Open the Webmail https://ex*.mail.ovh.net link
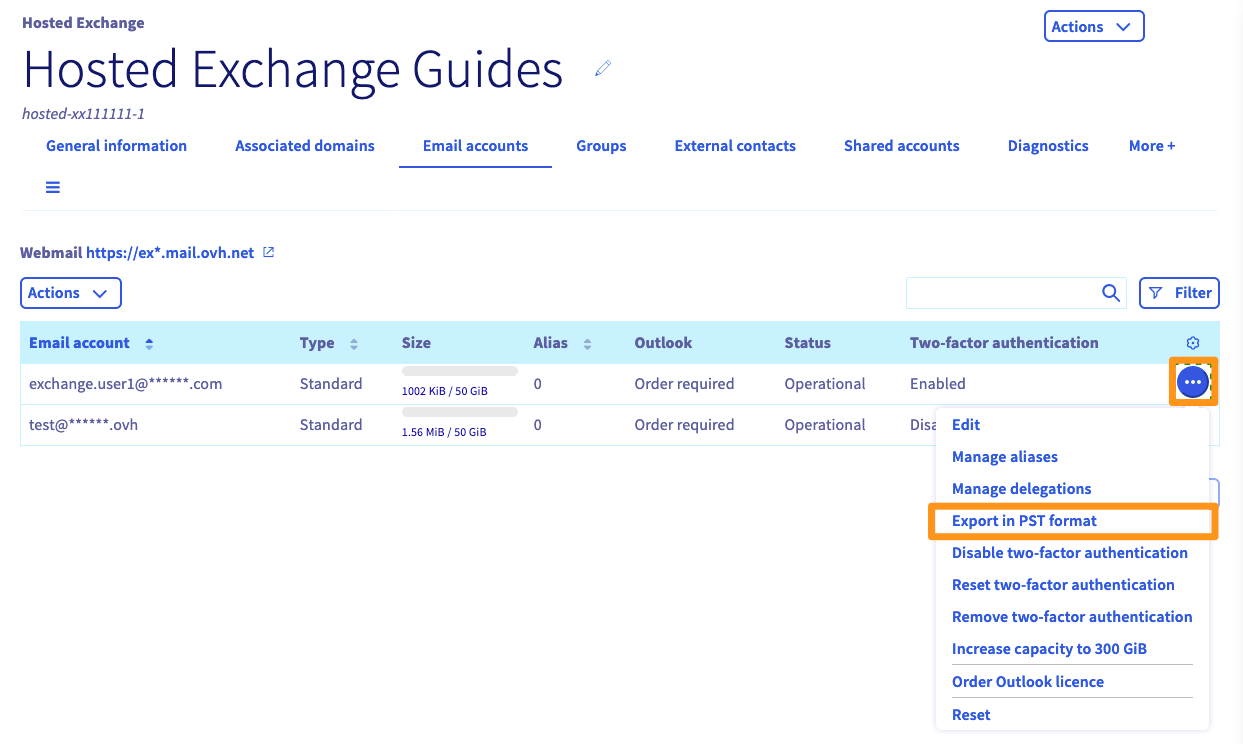This screenshot has height=744, width=1243. [x=169, y=253]
